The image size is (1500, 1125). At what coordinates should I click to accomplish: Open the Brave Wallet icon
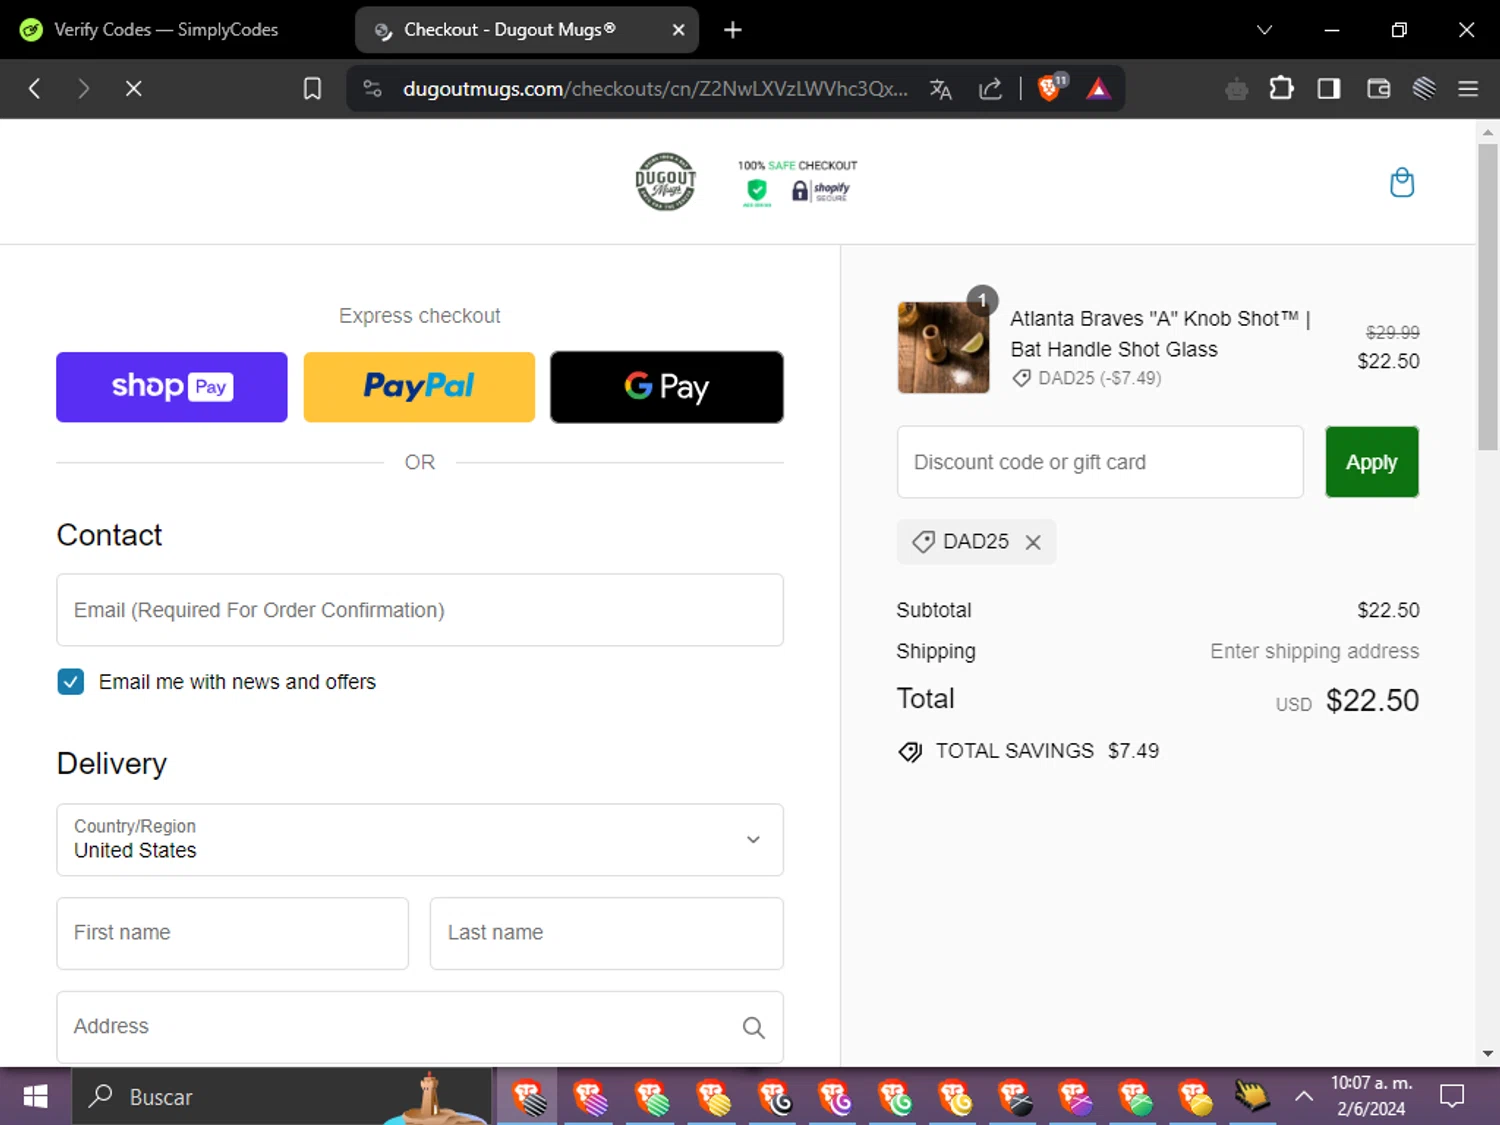coord(1378,89)
